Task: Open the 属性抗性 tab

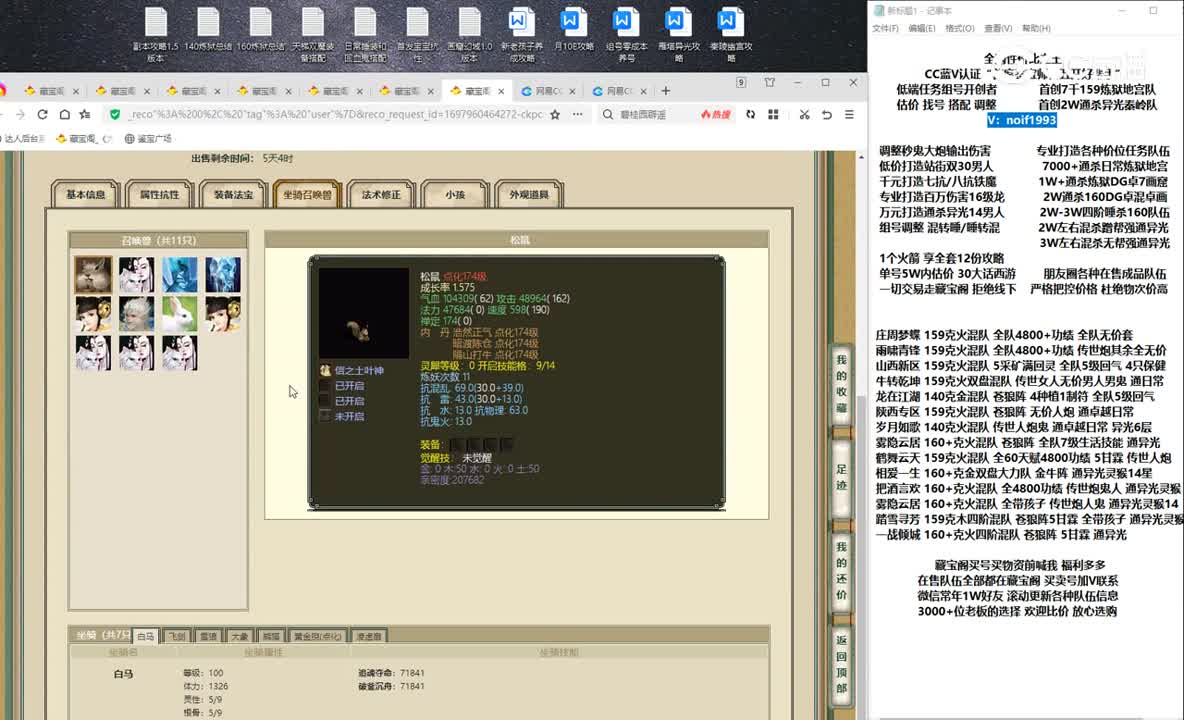Action: click(159, 195)
